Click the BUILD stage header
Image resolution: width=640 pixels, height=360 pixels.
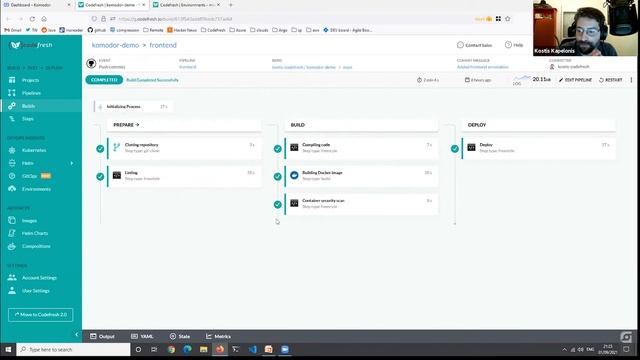(x=362, y=125)
